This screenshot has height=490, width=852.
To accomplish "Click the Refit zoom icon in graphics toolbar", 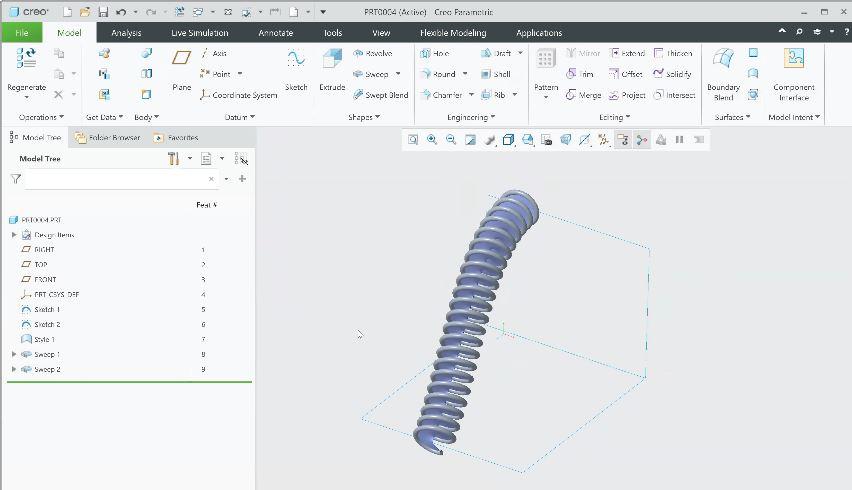I will pyautogui.click(x=413, y=140).
